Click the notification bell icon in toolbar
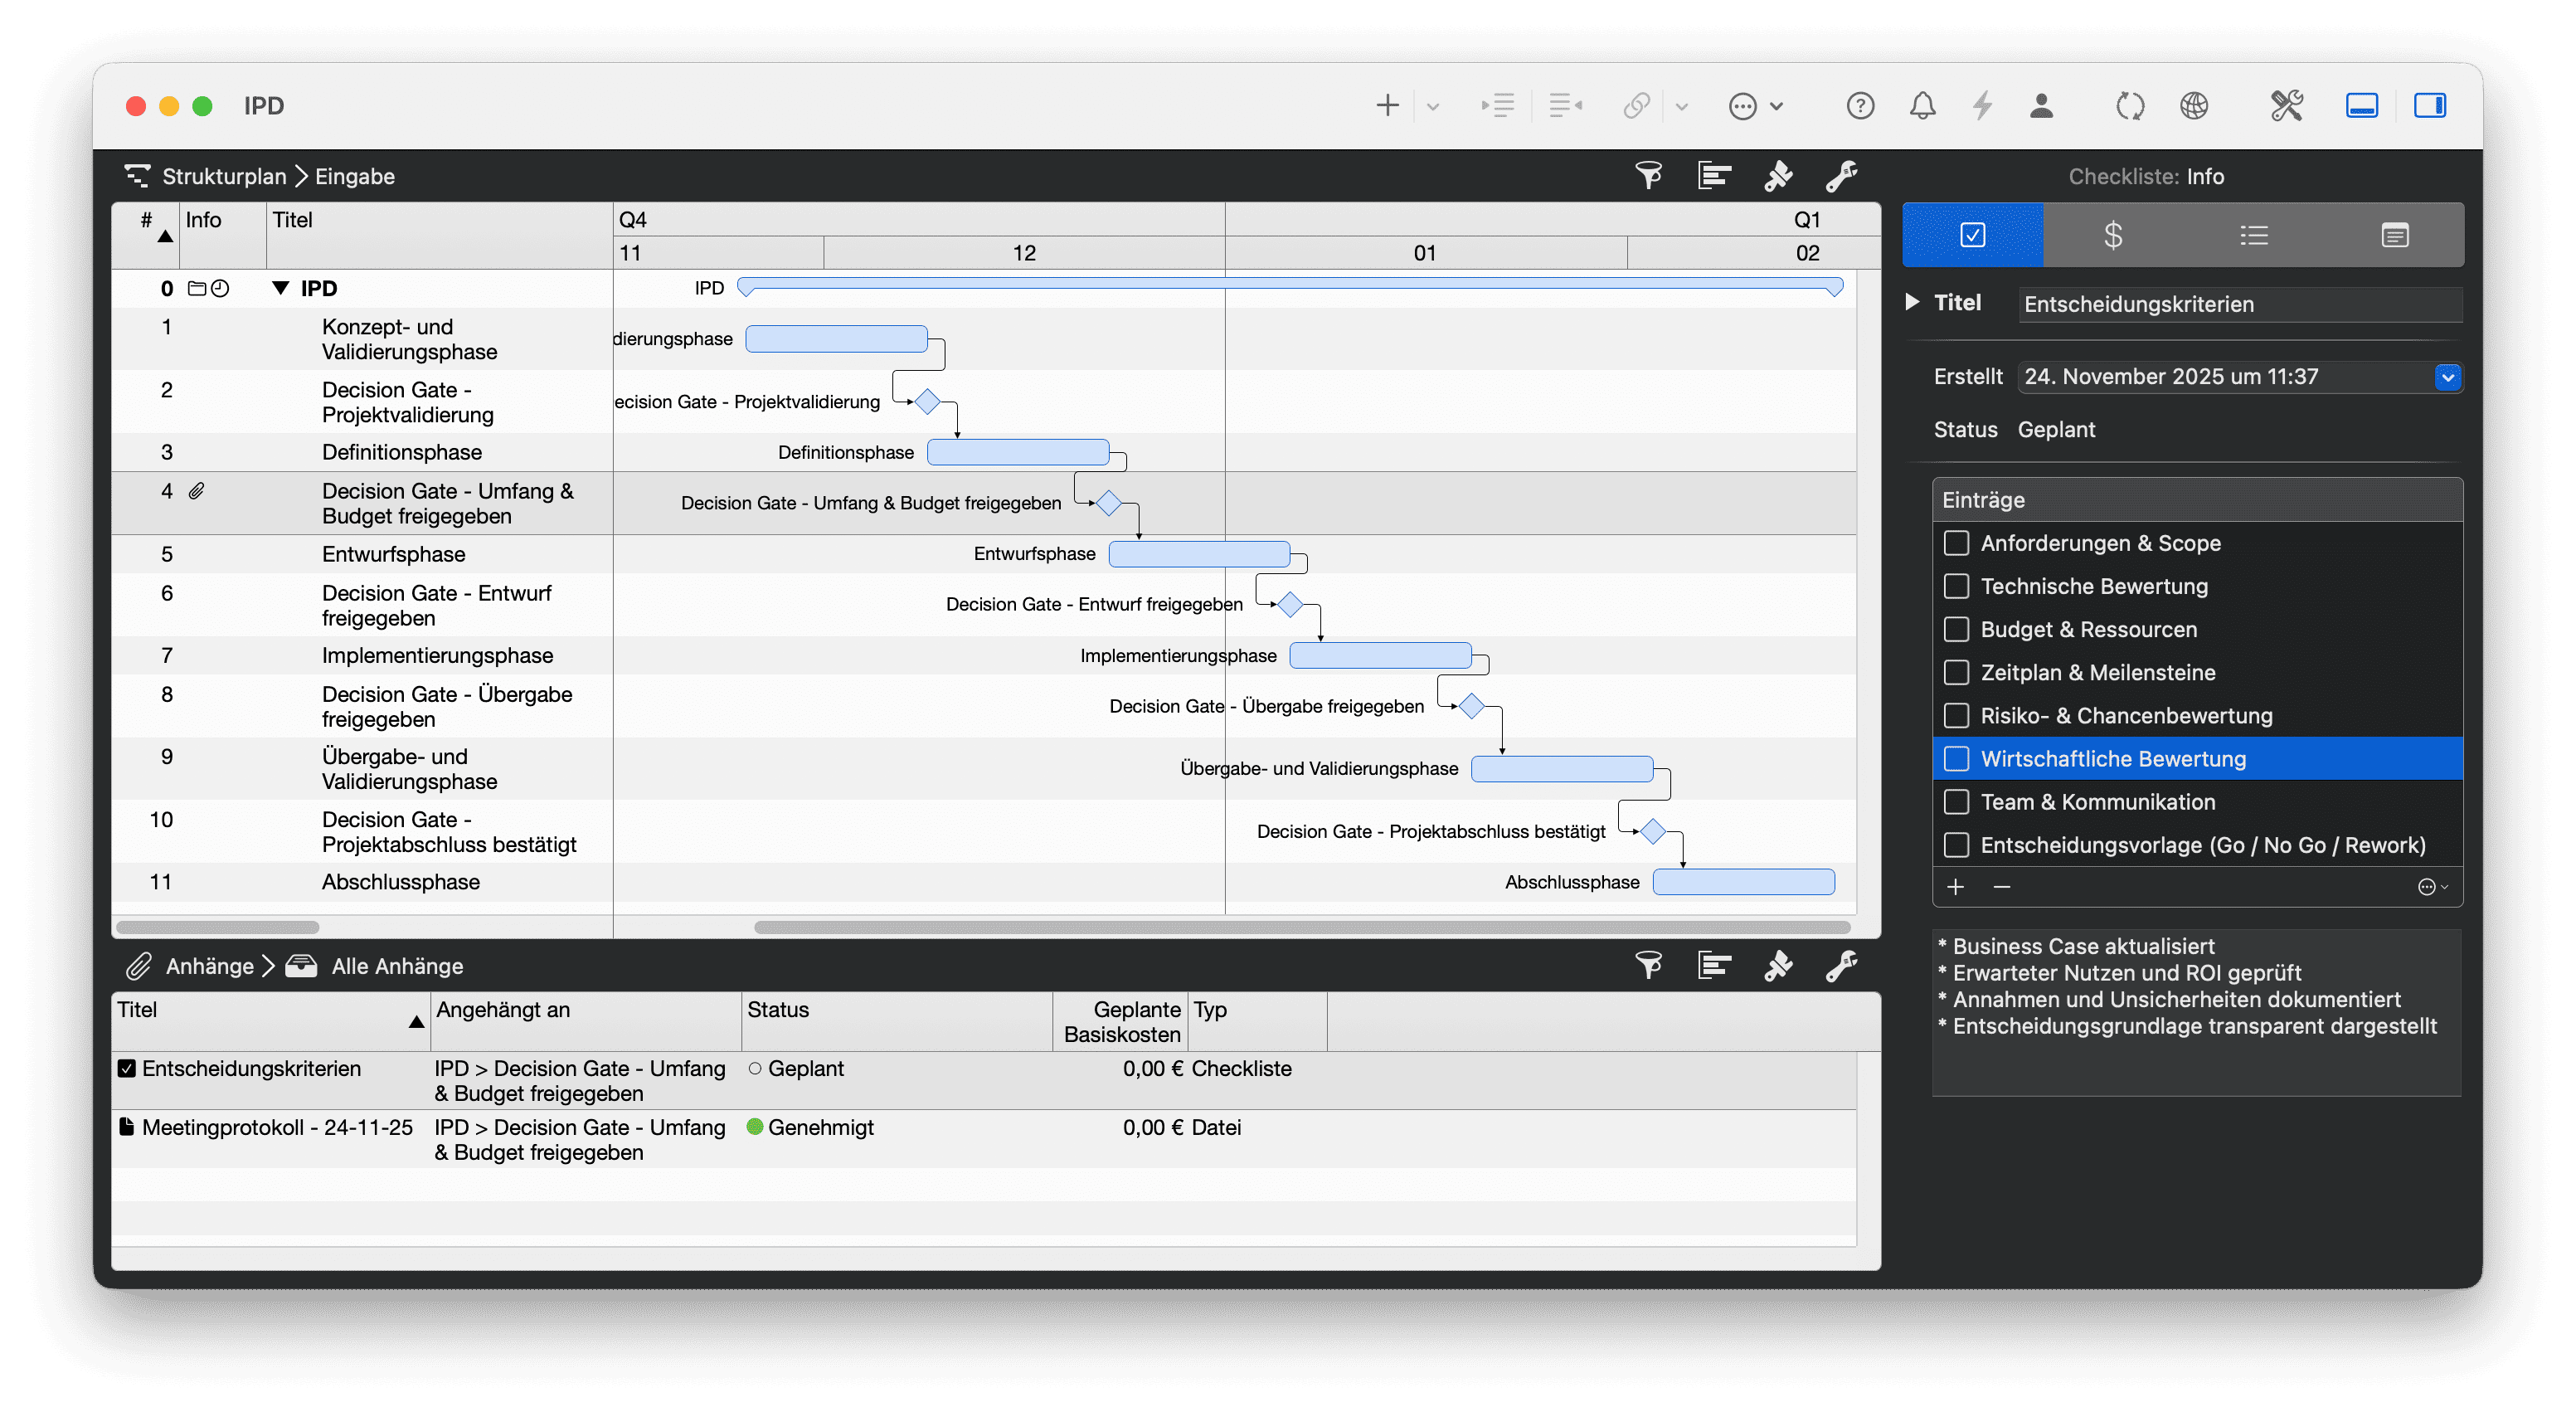The image size is (2576, 1412). point(1922,106)
